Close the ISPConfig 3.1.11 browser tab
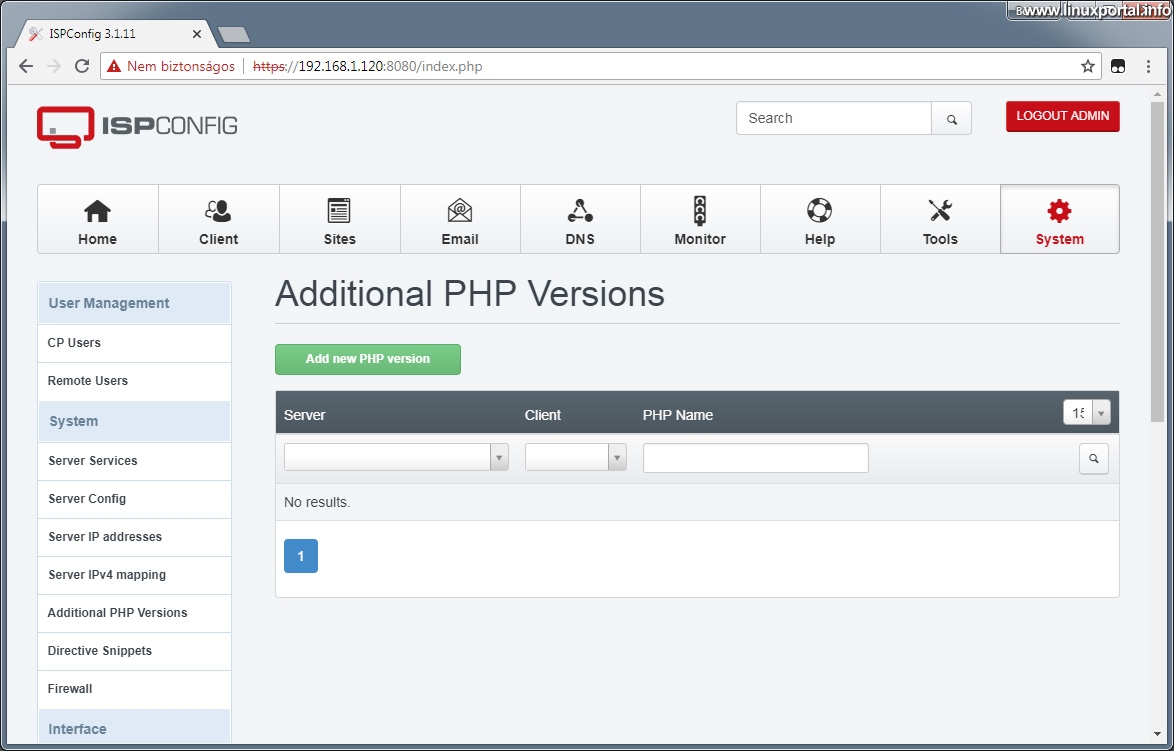Viewport: 1174px width, 751px height. 197,34
